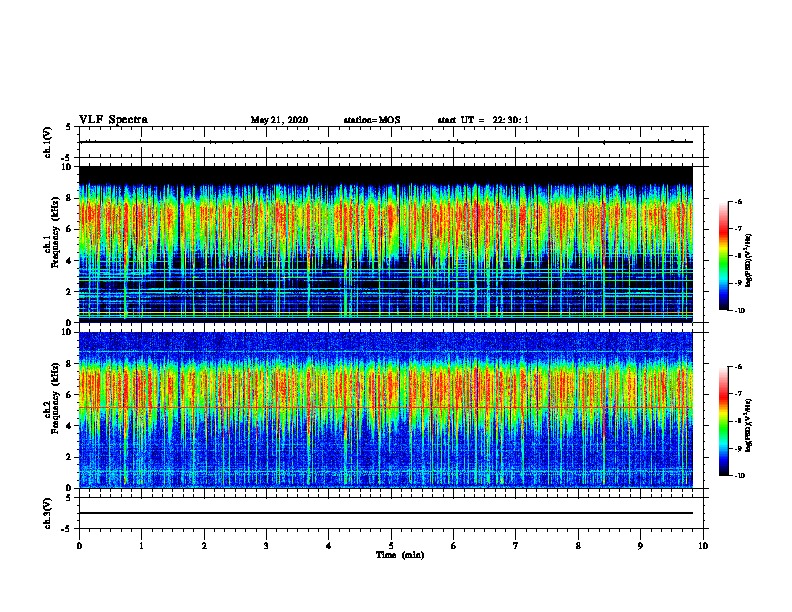Click the "ch.3(V)" waveform axis label
This screenshot has height=612, width=792.
tap(48, 513)
